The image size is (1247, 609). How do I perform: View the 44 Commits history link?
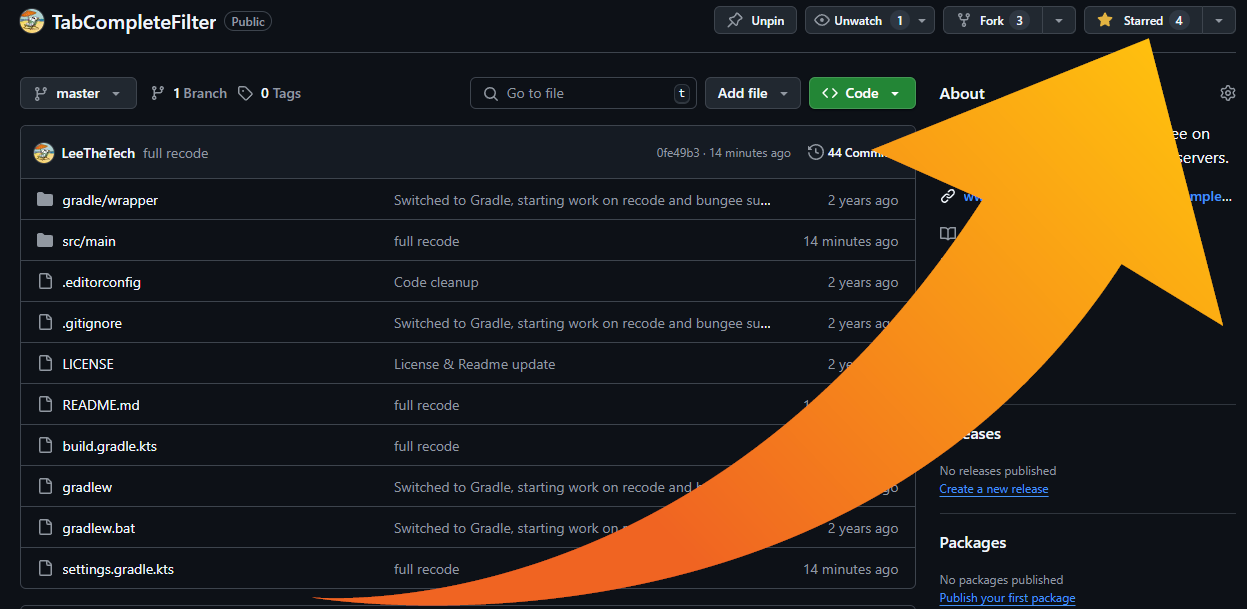[848, 153]
